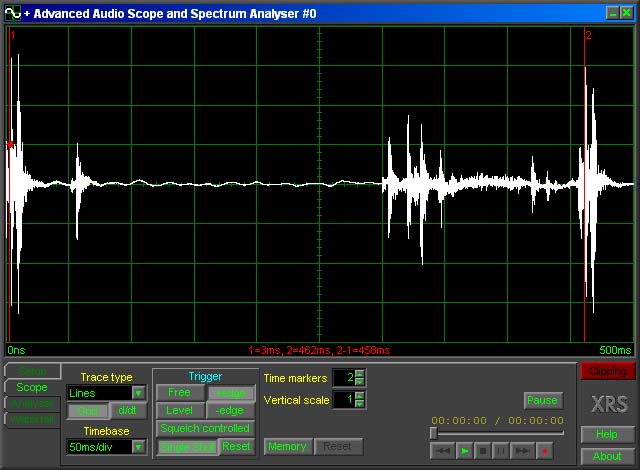Image resolution: width=640 pixels, height=470 pixels.
Task: Toggle the Grid display button
Action: 88,410
